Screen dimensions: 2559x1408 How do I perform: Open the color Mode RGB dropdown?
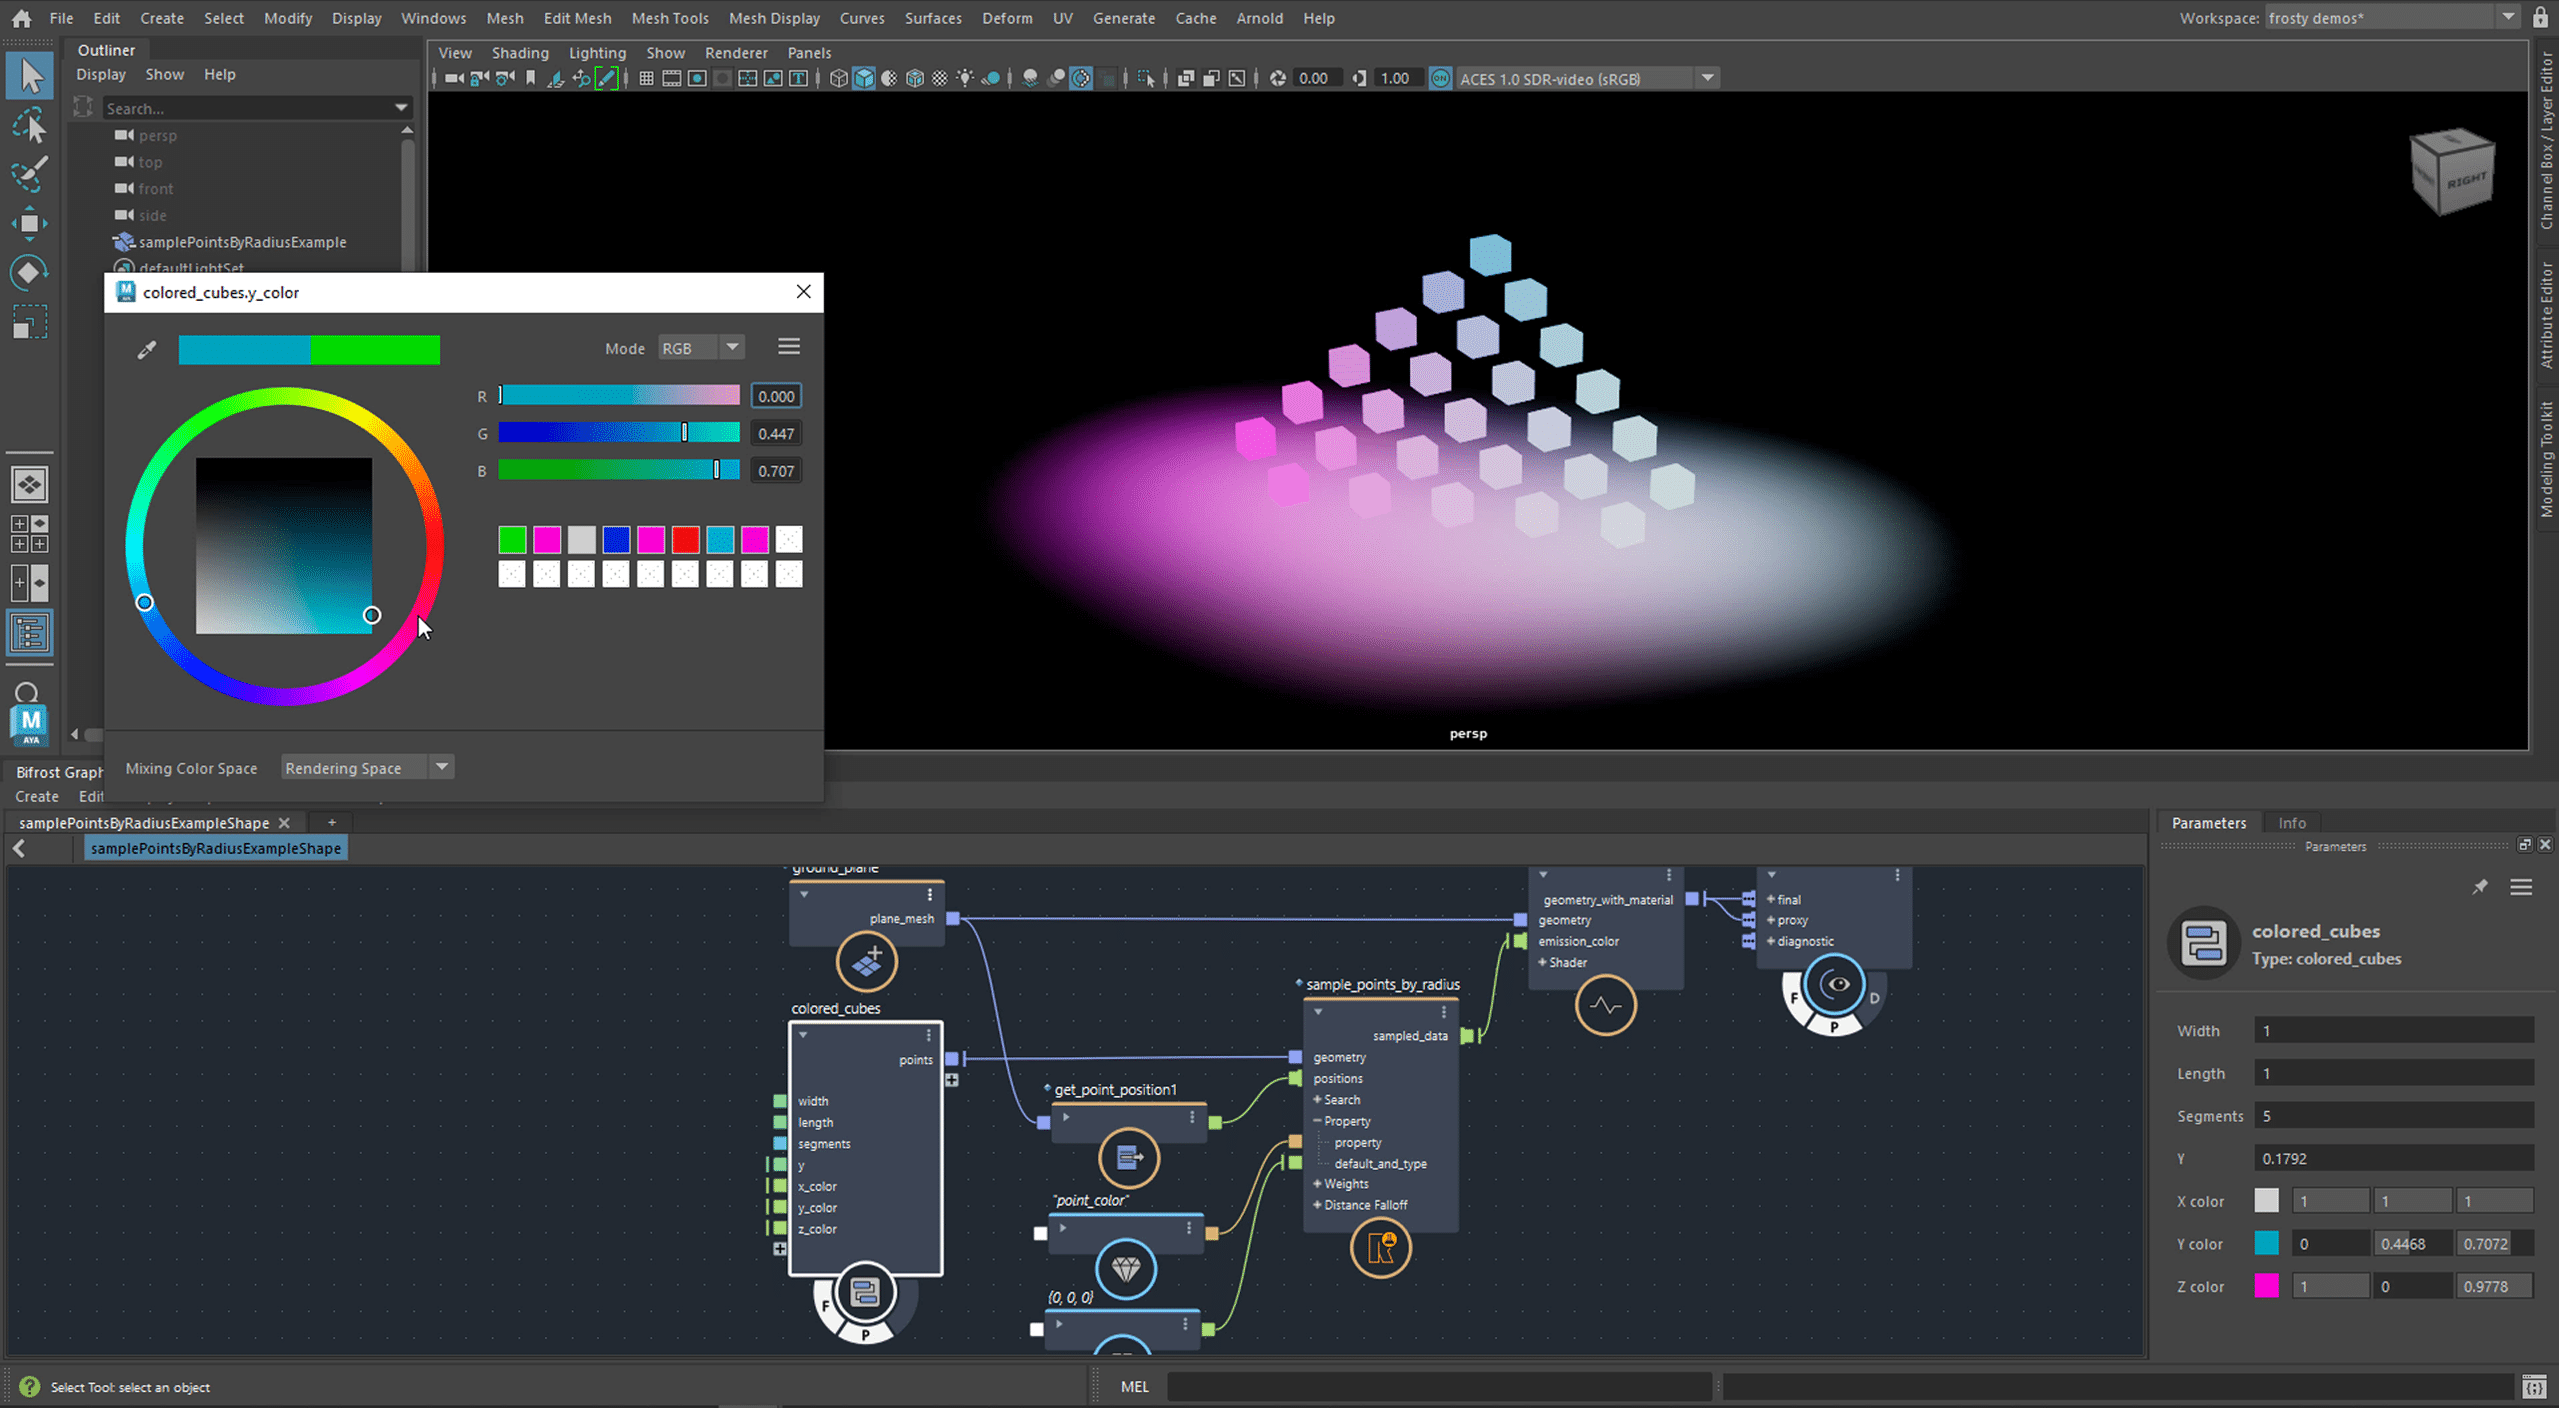(702, 348)
